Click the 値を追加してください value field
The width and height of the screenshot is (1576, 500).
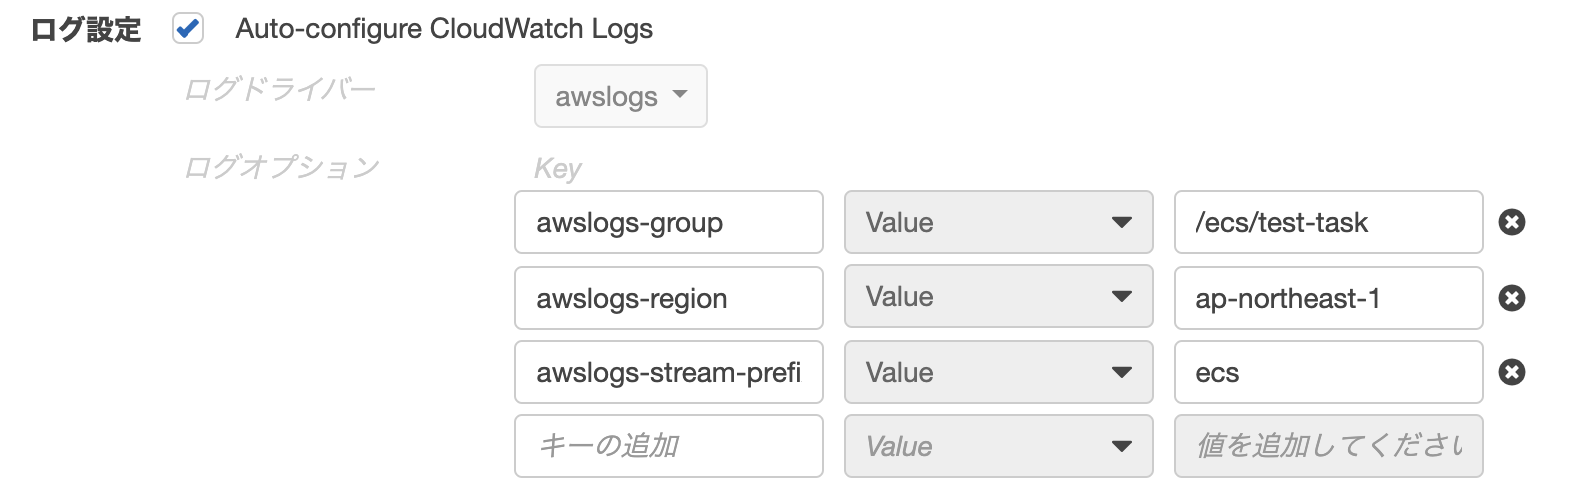point(1328,446)
